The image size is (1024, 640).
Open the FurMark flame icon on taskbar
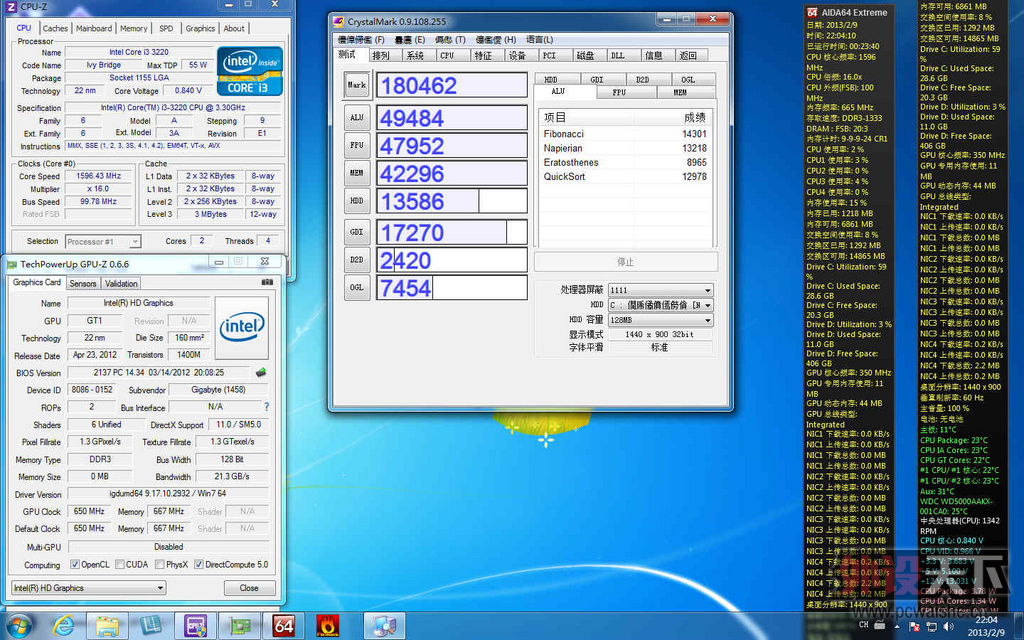tap(327, 626)
